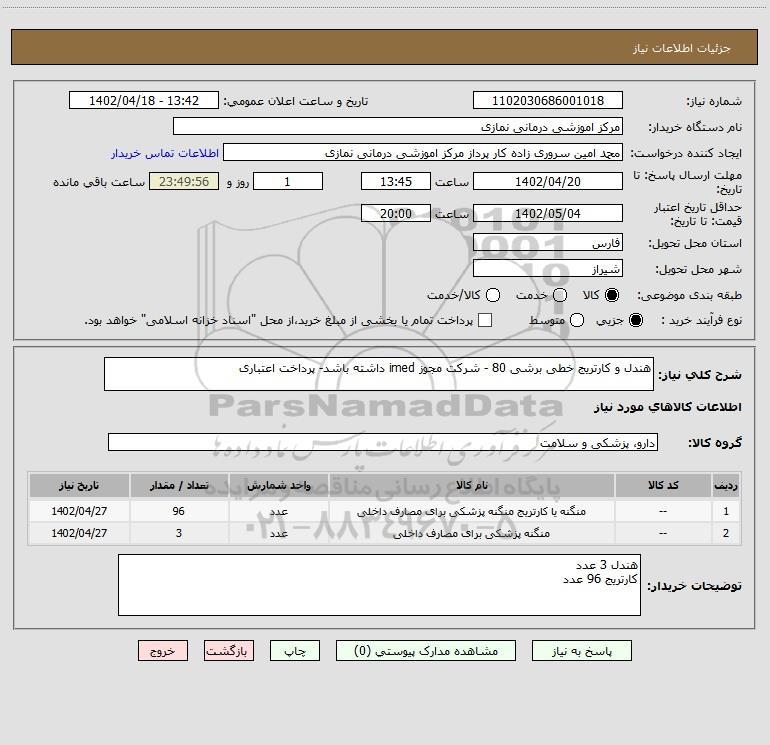Click the announcement date field 1402/04/18 - 13:42
770x745 pixels.
(x=144, y=100)
